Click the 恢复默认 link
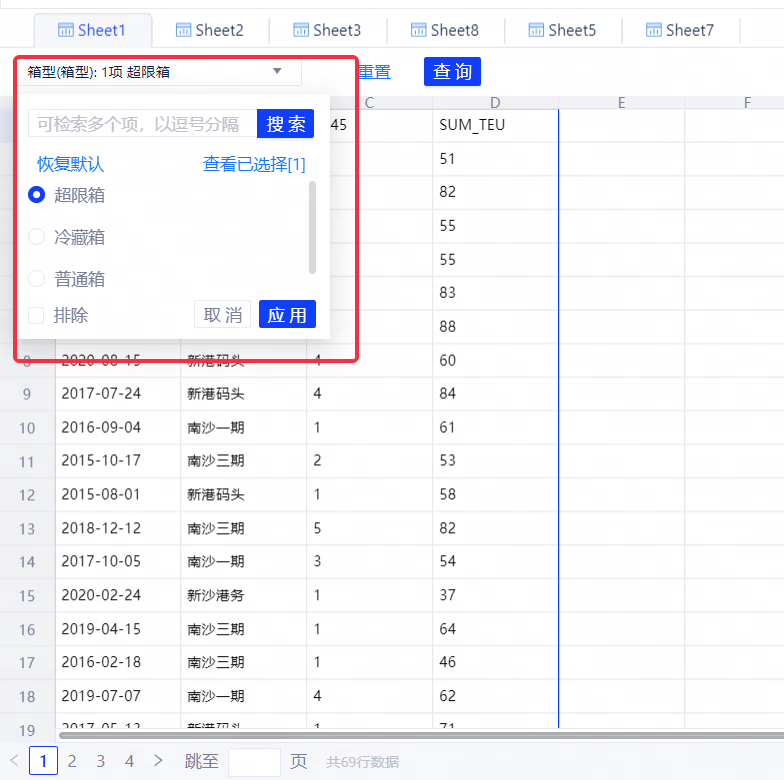The width and height of the screenshot is (784, 780). click(x=70, y=164)
